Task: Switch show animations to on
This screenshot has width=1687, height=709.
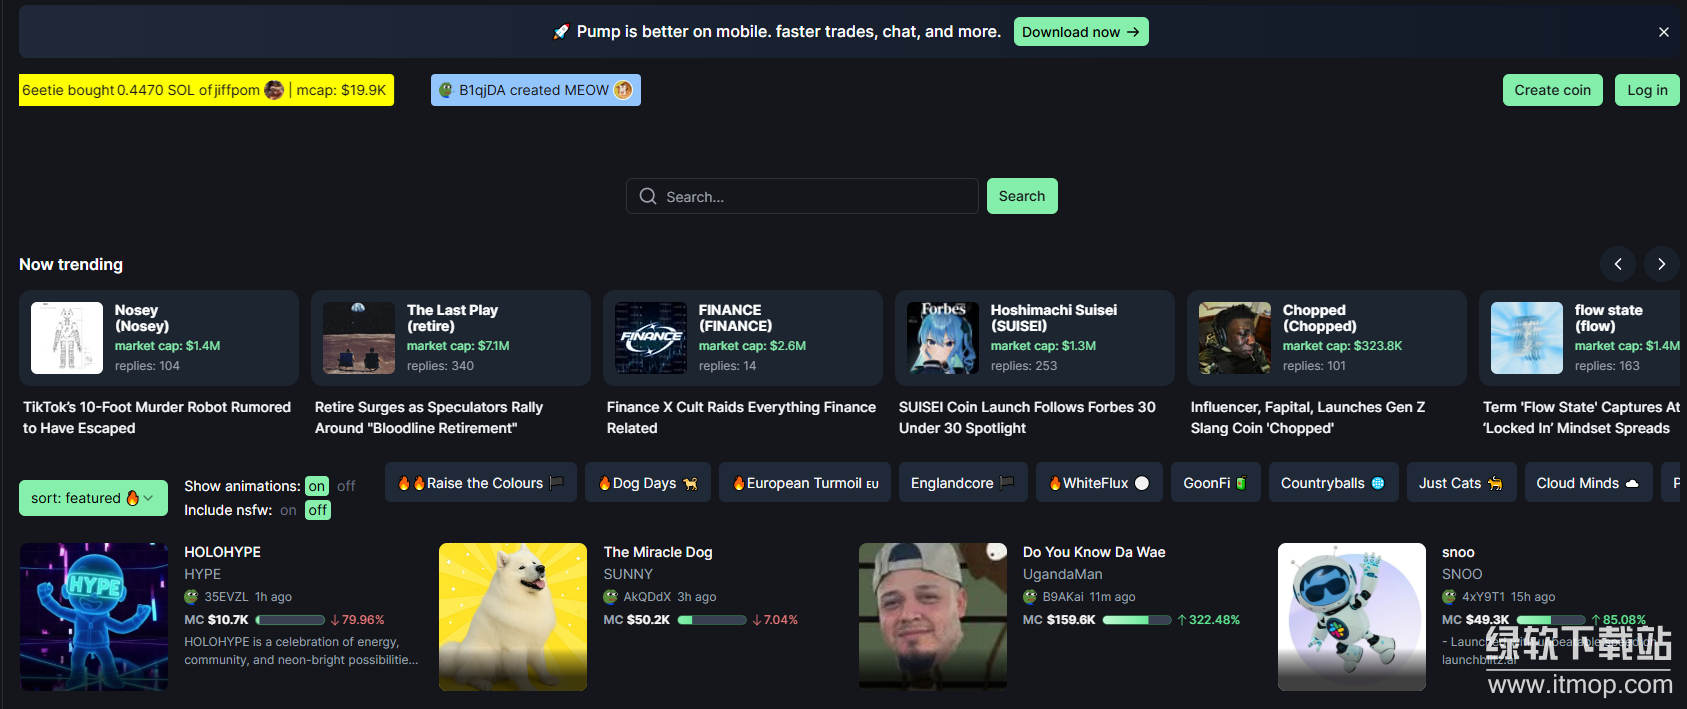Action: click(317, 486)
